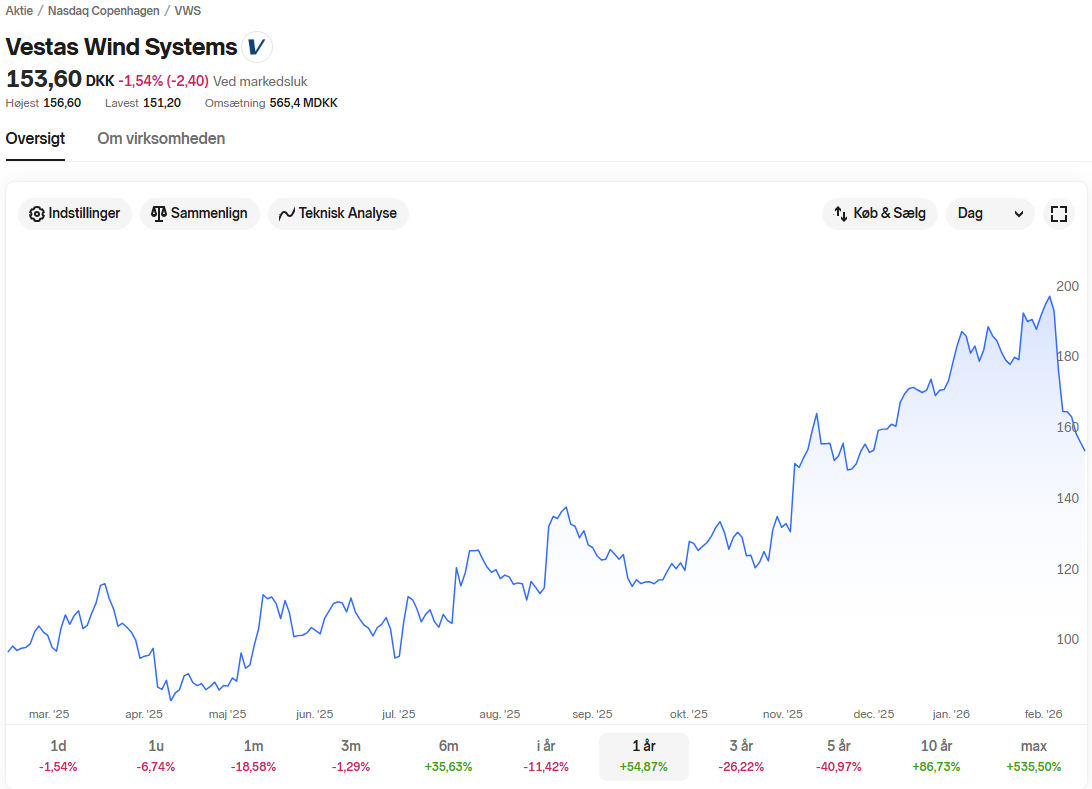
Task: Click the aug. '25 axis label
Action: coord(499,714)
